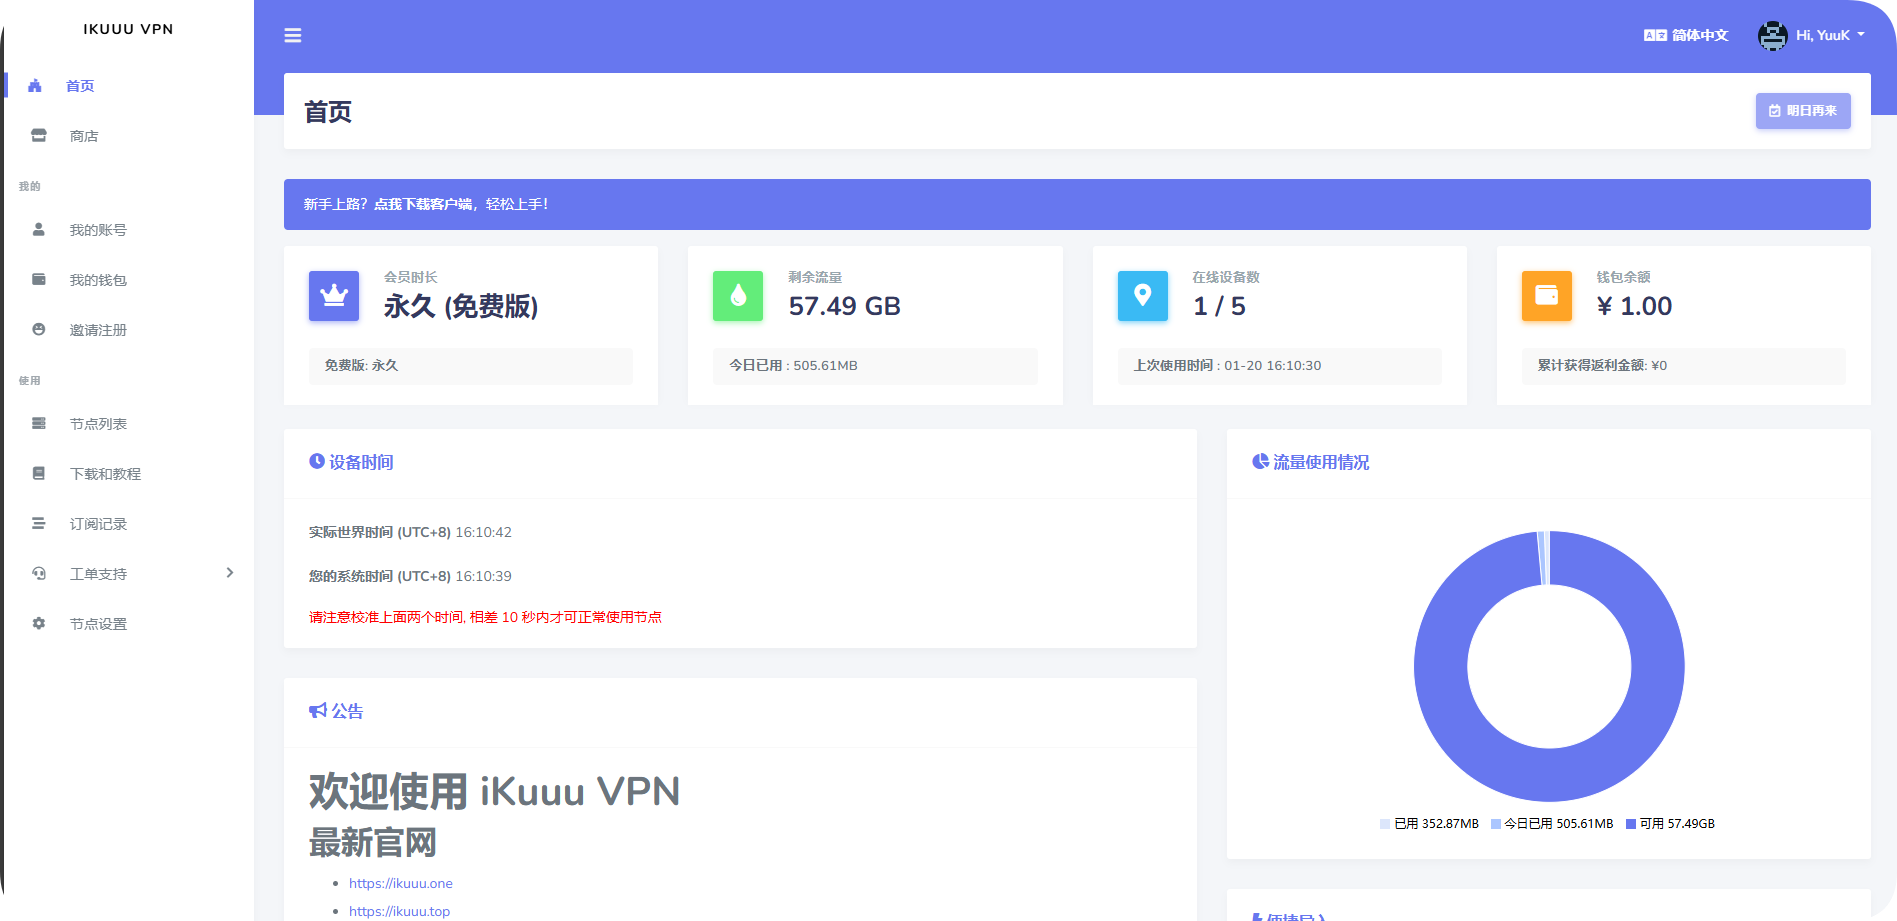Screen dimensions: 1897x921
Task: Click the 57.49 GB remaining traffic value
Action: [x=845, y=306]
